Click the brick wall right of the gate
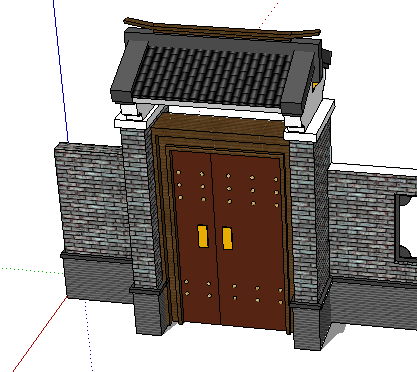 click(x=362, y=227)
